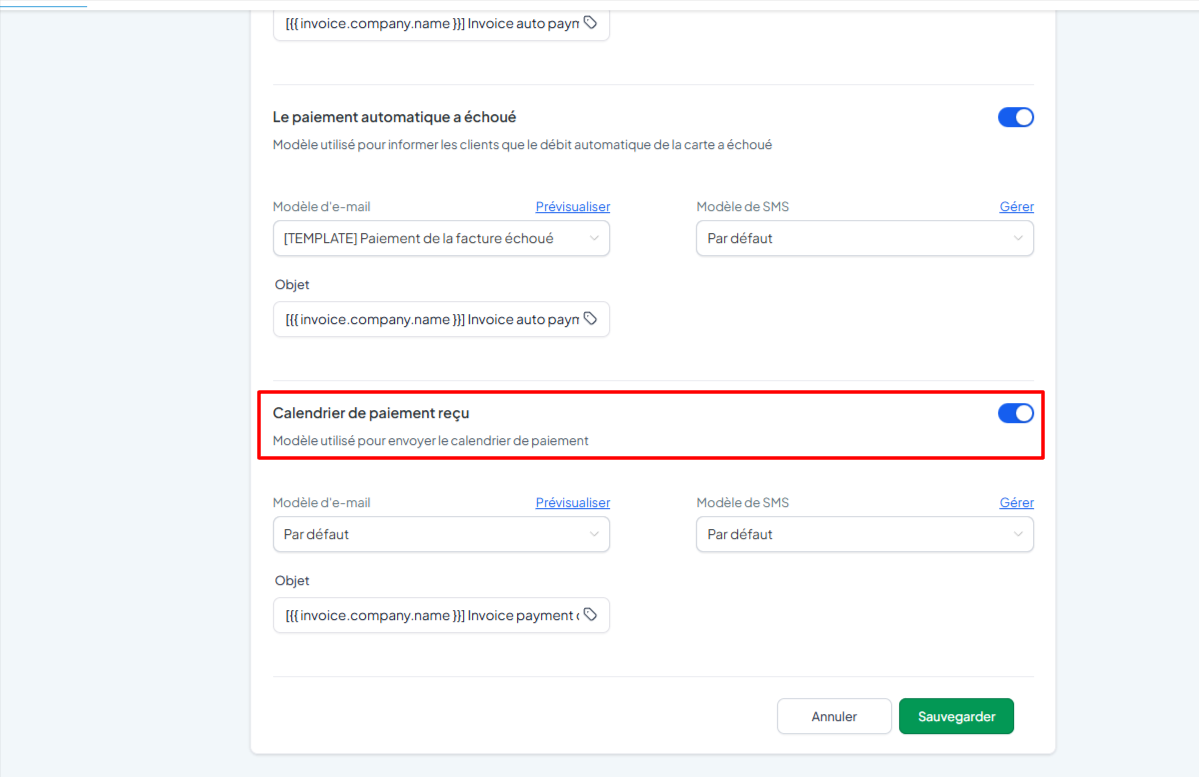Toggle 'Calendrier de paiement reçu' switch
The width and height of the screenshot is (1199, 777).
tap(1015, 413)
